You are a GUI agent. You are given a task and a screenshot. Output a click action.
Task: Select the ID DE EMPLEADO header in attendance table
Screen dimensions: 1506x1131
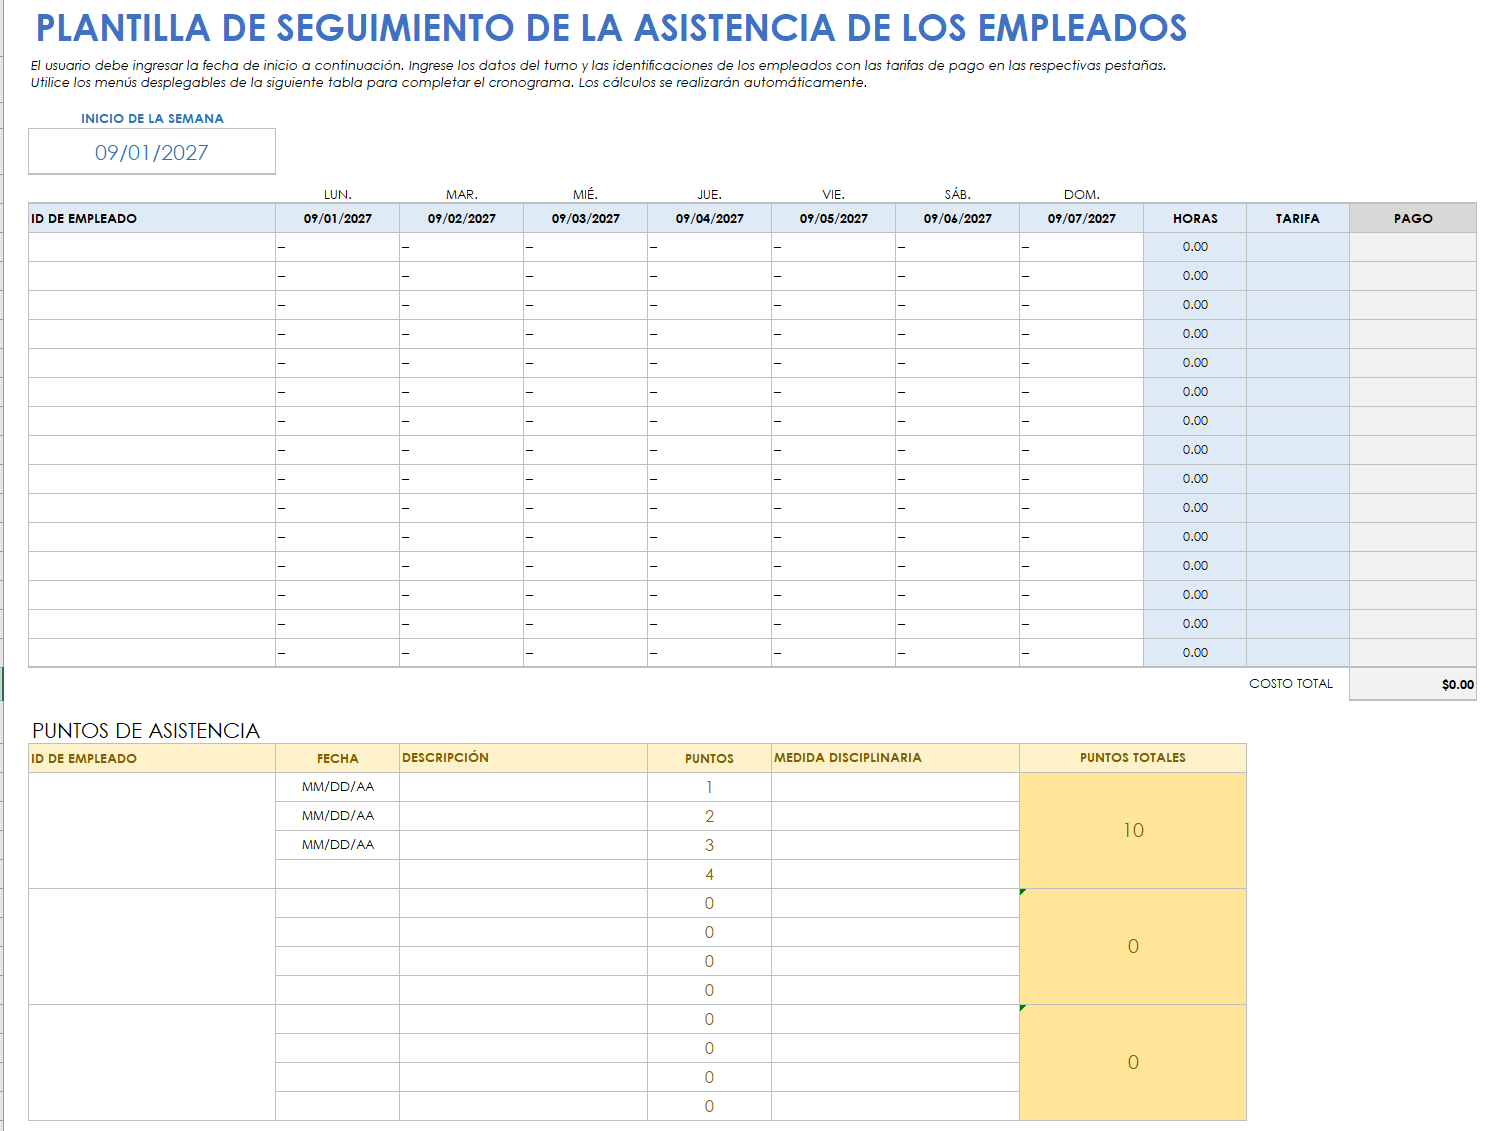pos(152,218)
